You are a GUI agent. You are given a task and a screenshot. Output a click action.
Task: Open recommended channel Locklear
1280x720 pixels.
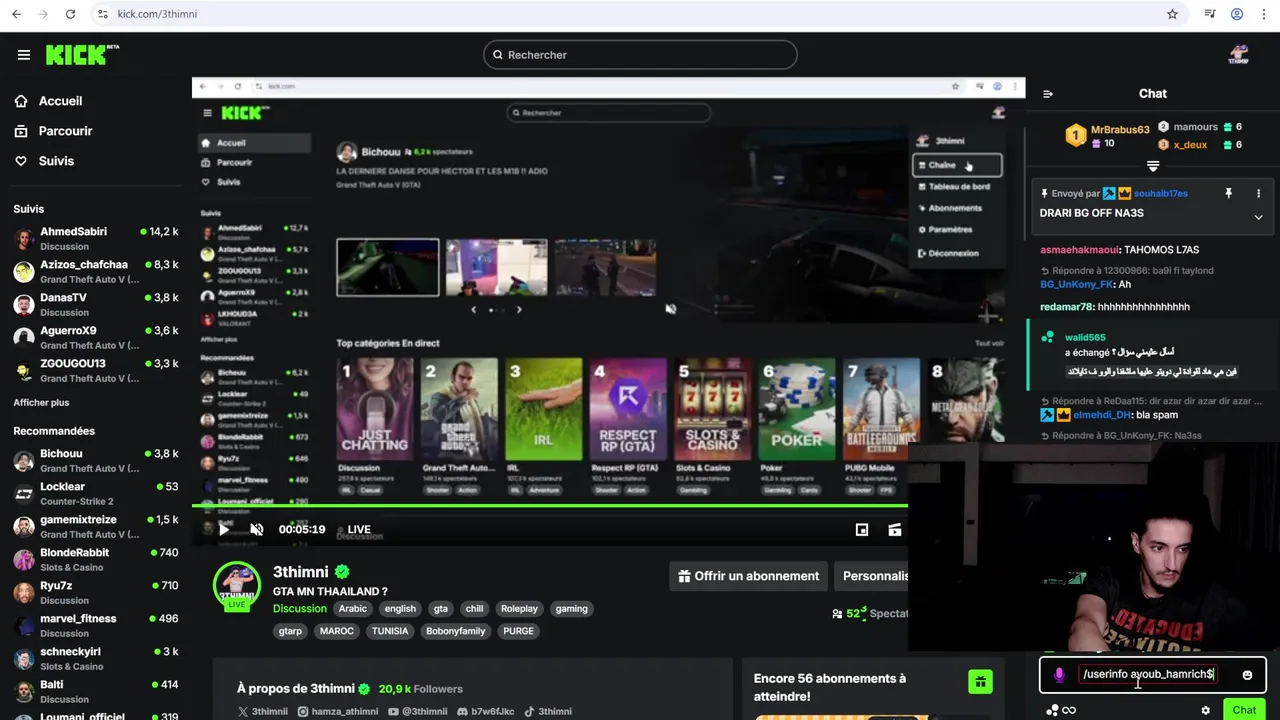click(x=96, y=493)
